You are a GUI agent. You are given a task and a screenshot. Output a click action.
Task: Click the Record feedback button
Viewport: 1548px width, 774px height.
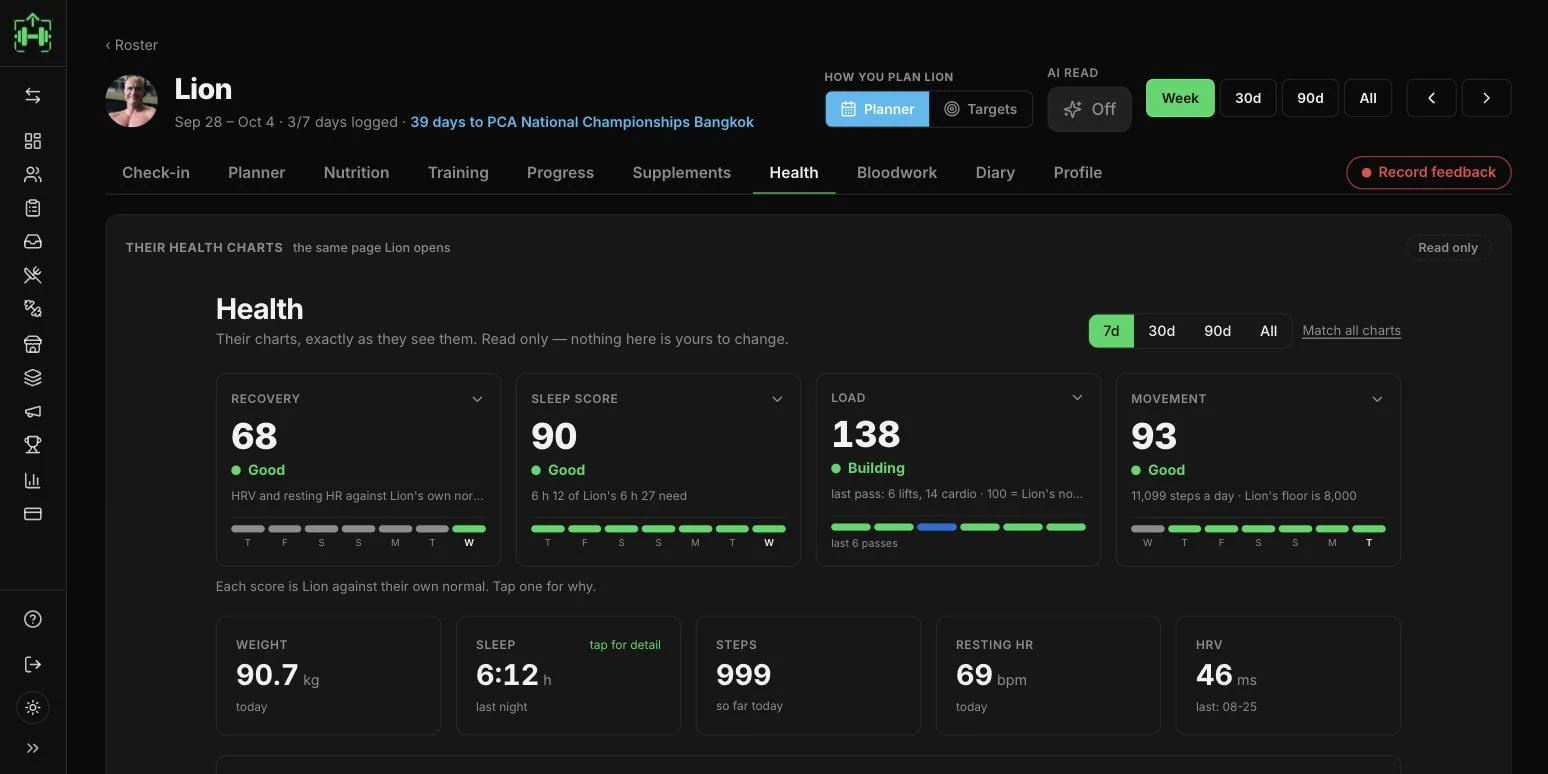pyautogui.click(x=1428, y=172)
